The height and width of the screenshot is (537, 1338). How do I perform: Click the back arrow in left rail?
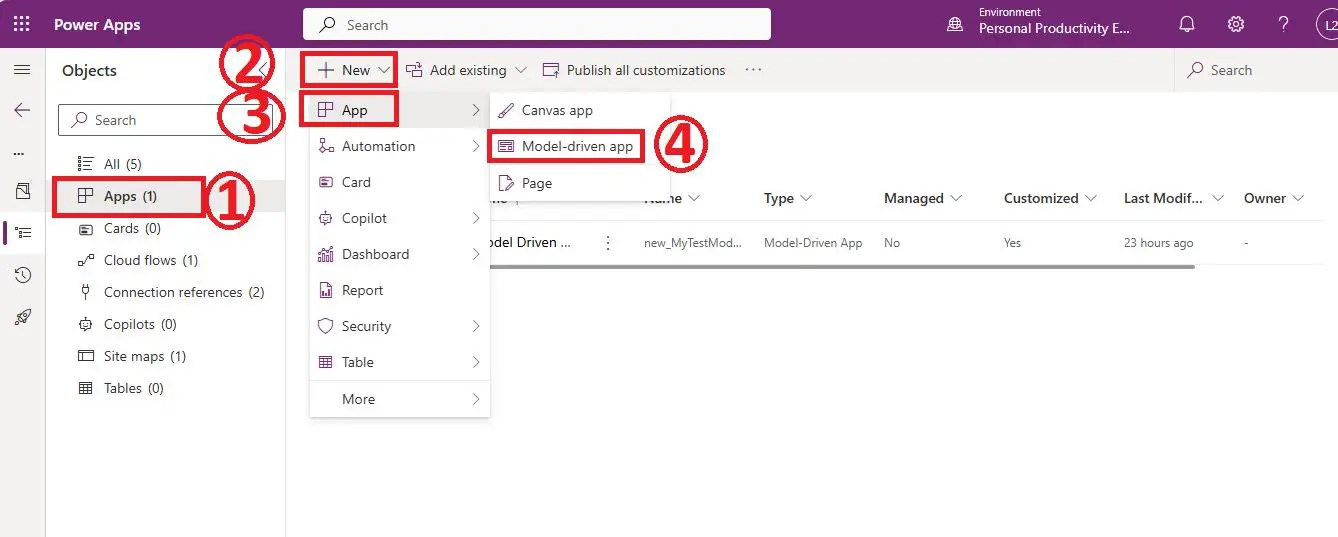(x=22, y=110)
